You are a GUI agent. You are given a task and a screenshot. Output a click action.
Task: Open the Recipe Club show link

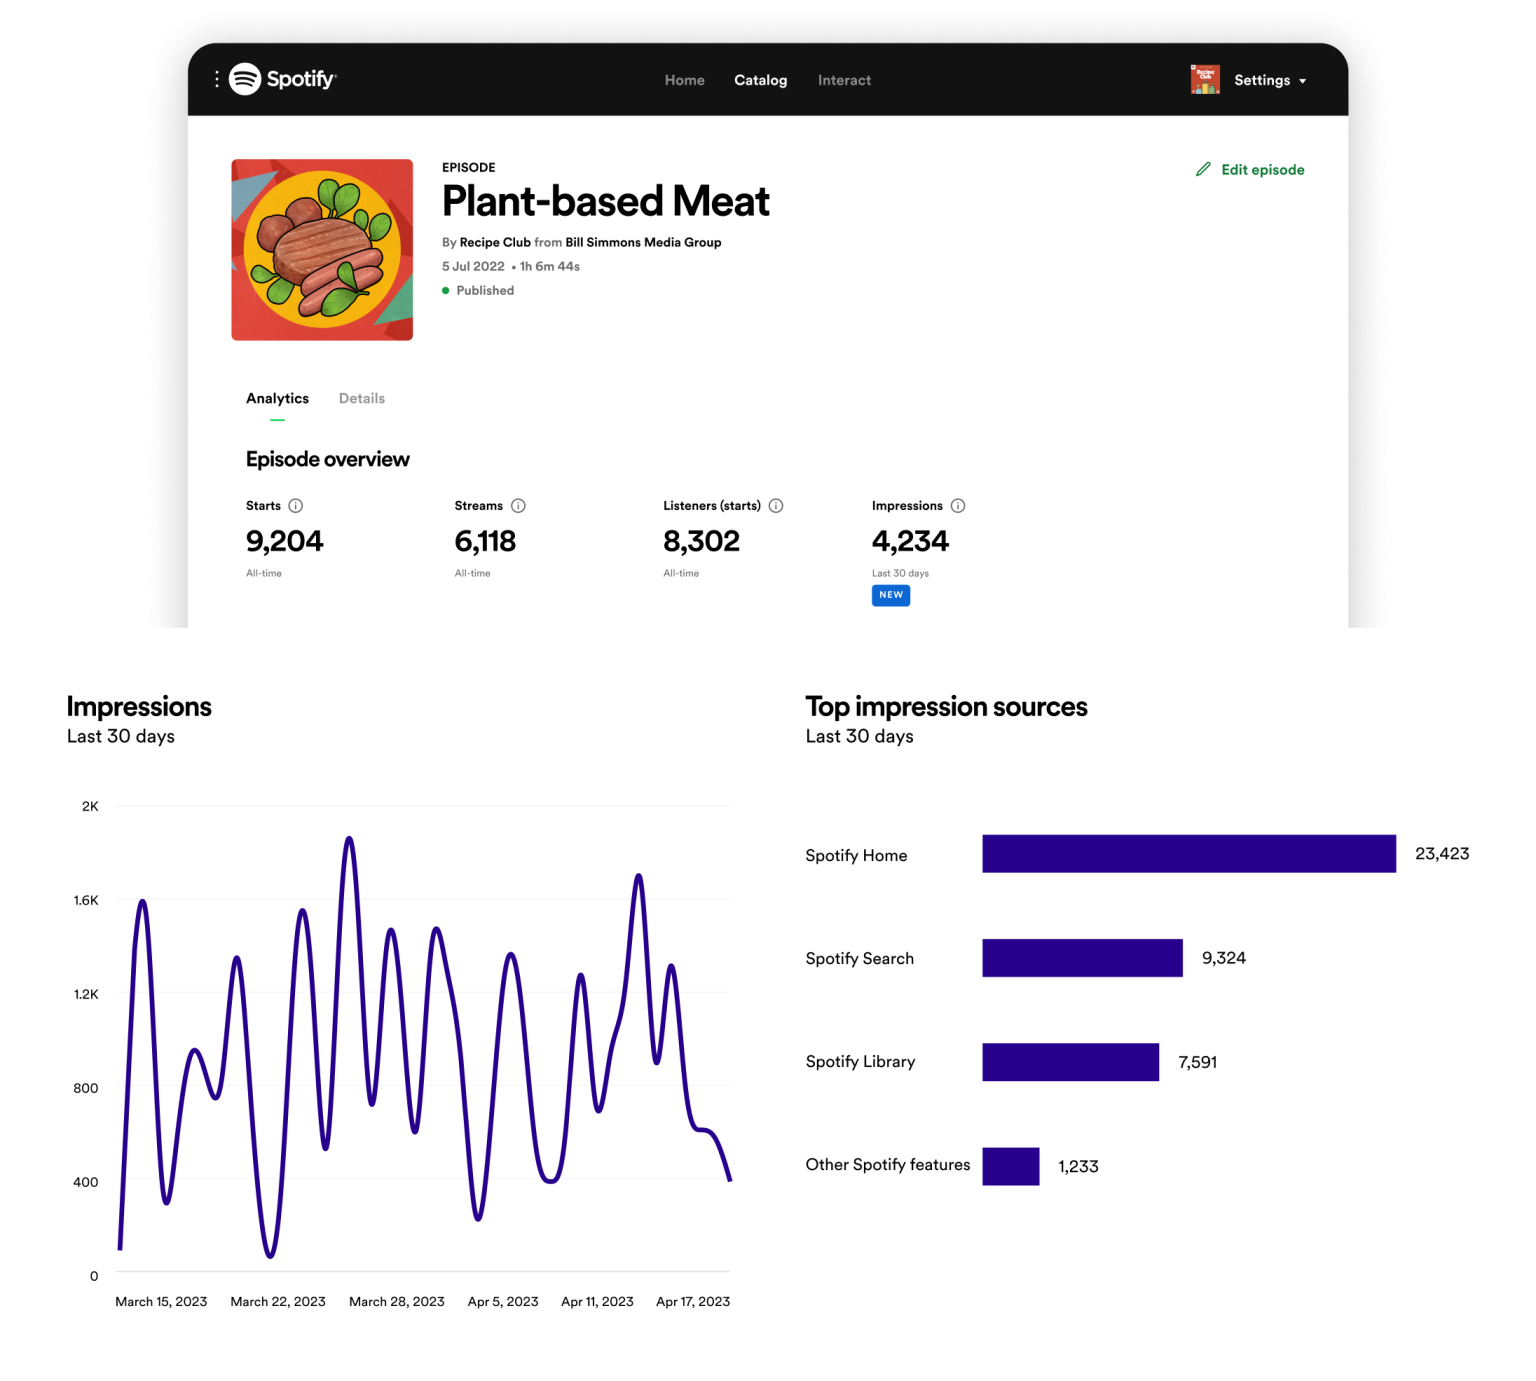coord(495,242)
